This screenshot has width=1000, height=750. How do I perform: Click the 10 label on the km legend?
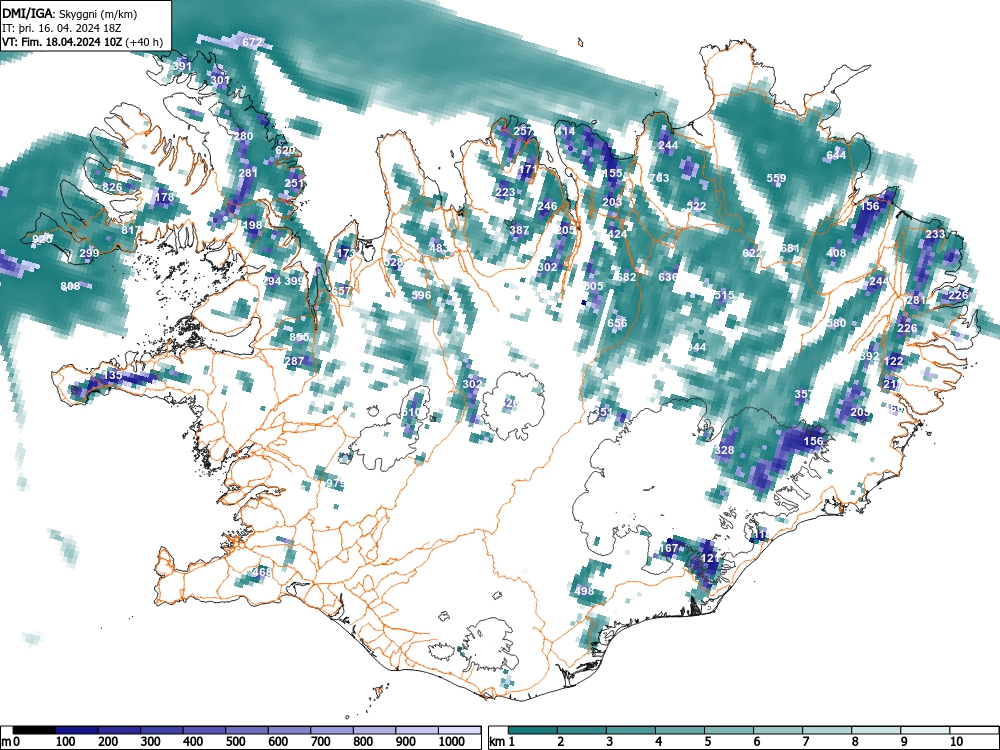955,742
